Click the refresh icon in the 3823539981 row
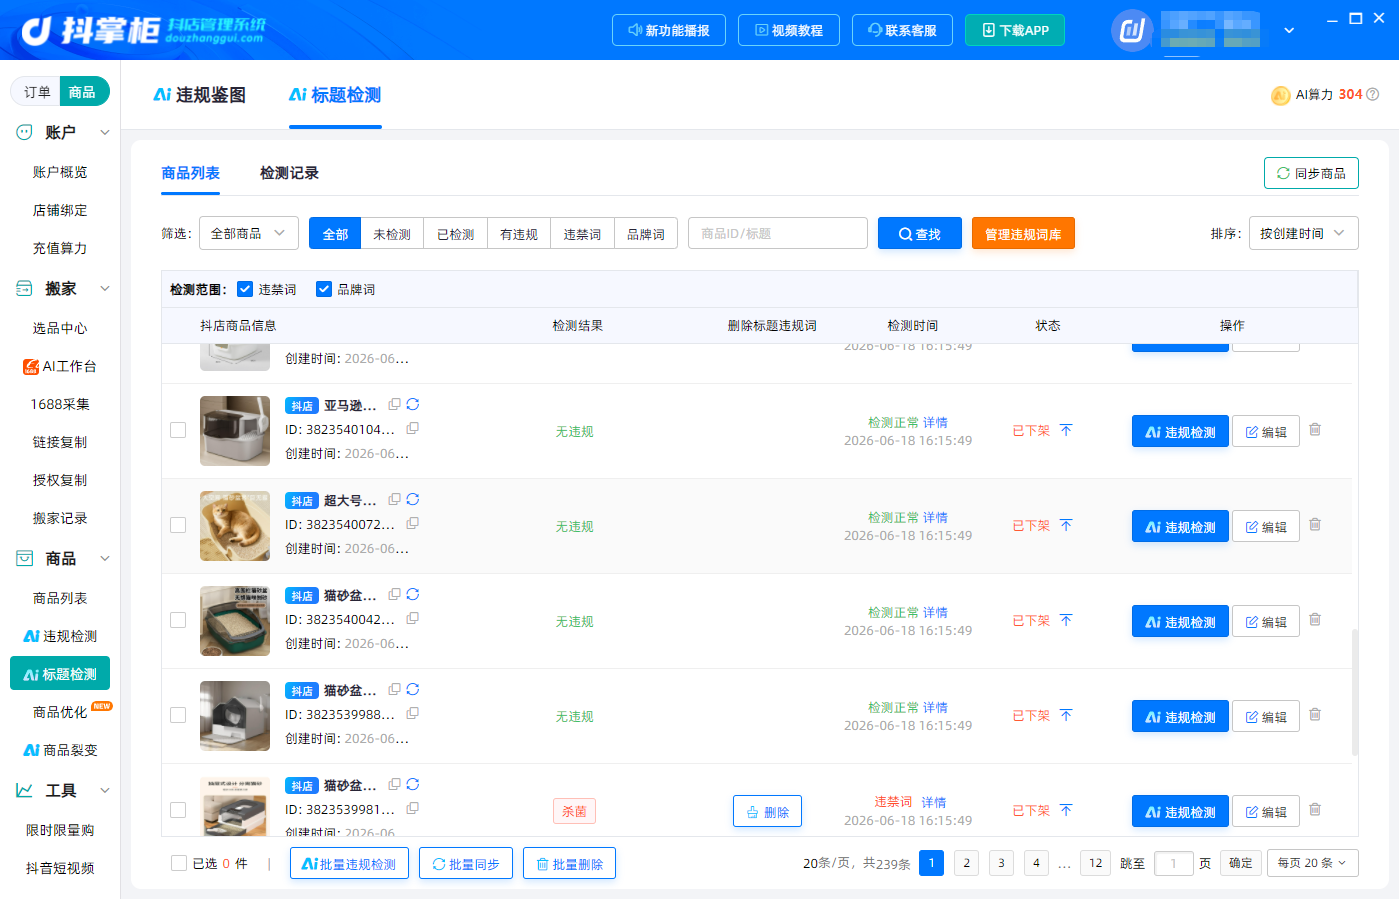Screen dimensions: 1399x899 point(413,784)
